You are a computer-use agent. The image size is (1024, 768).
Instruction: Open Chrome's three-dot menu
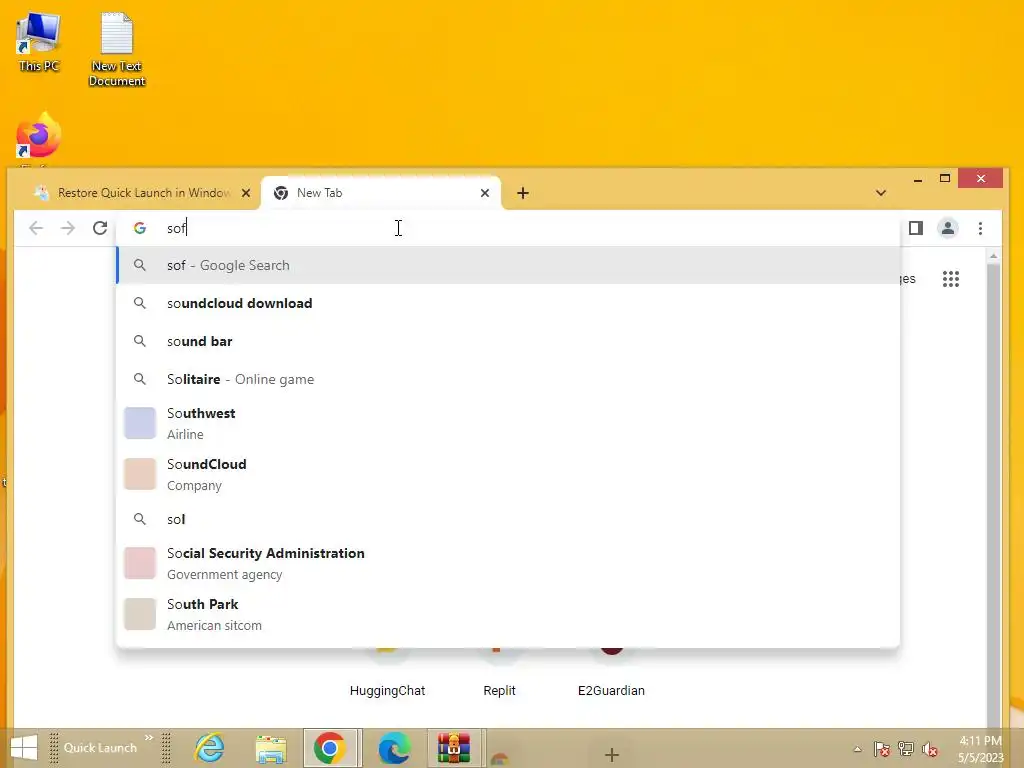tap(980, 228)
